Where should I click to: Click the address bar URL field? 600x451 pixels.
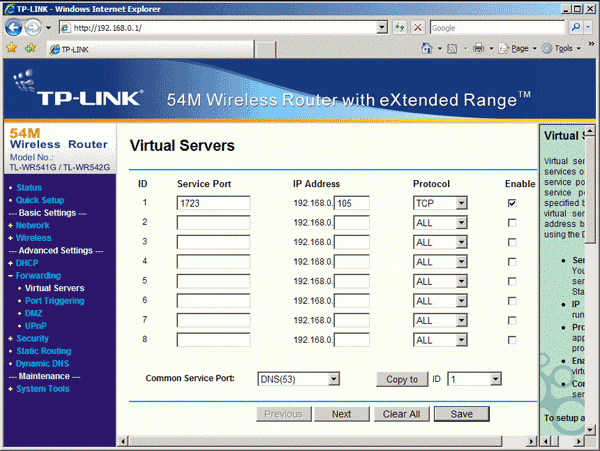pyautogui.click(x=218, y=28)
